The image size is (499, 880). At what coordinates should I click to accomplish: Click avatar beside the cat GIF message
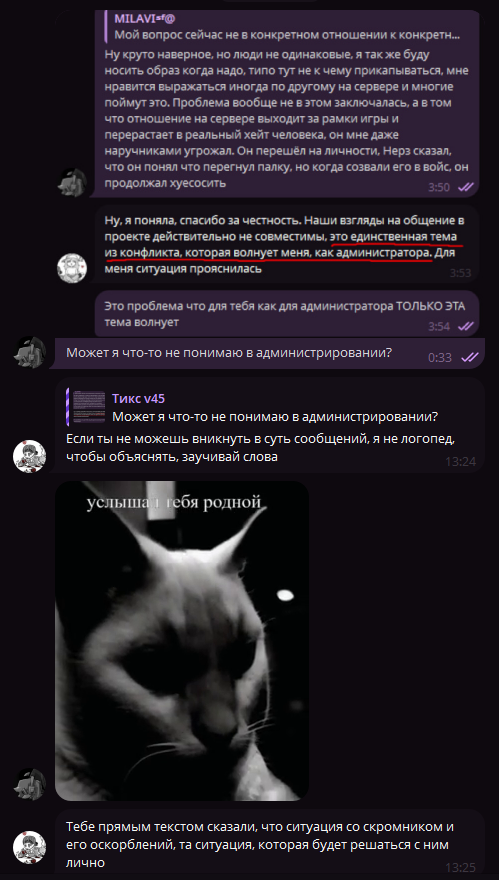click(x=30, y=785)
